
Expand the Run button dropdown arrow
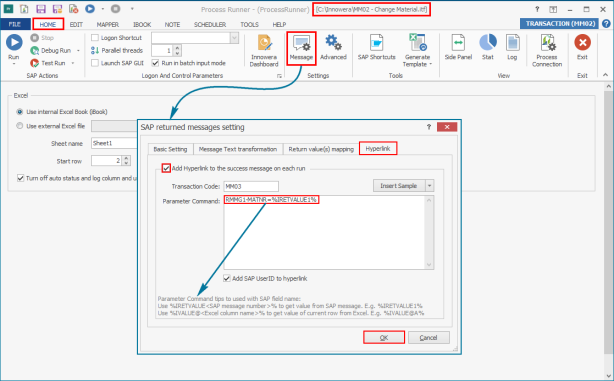[14, 64]
